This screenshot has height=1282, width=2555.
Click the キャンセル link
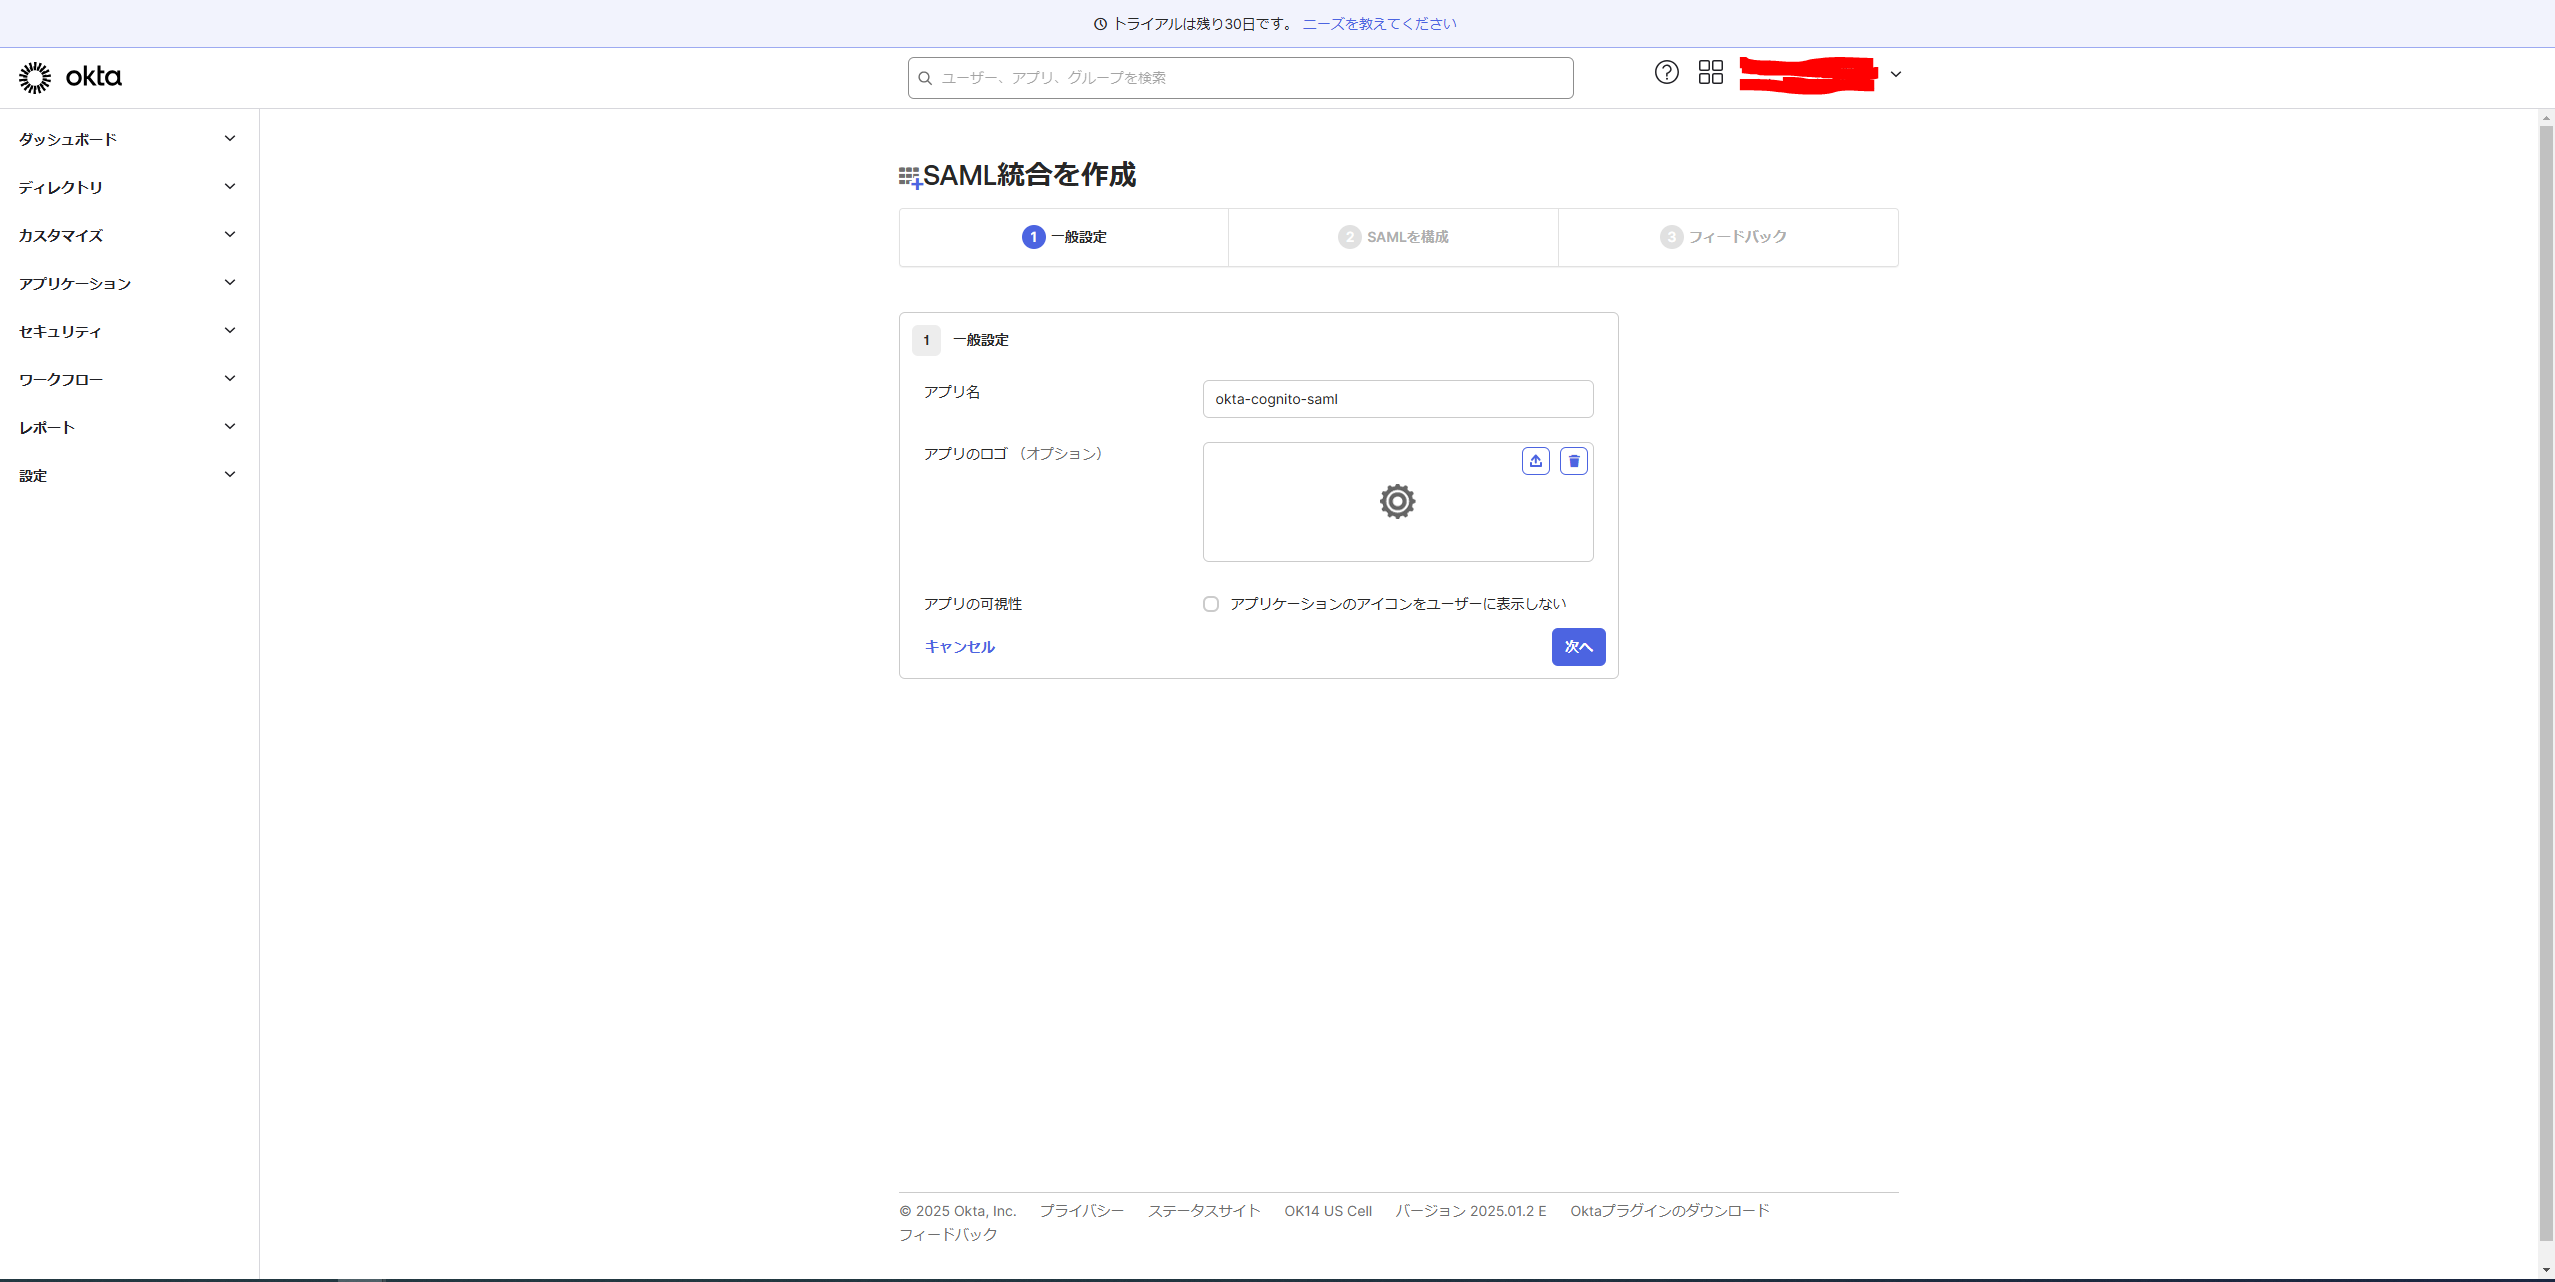tap(959, 647)
